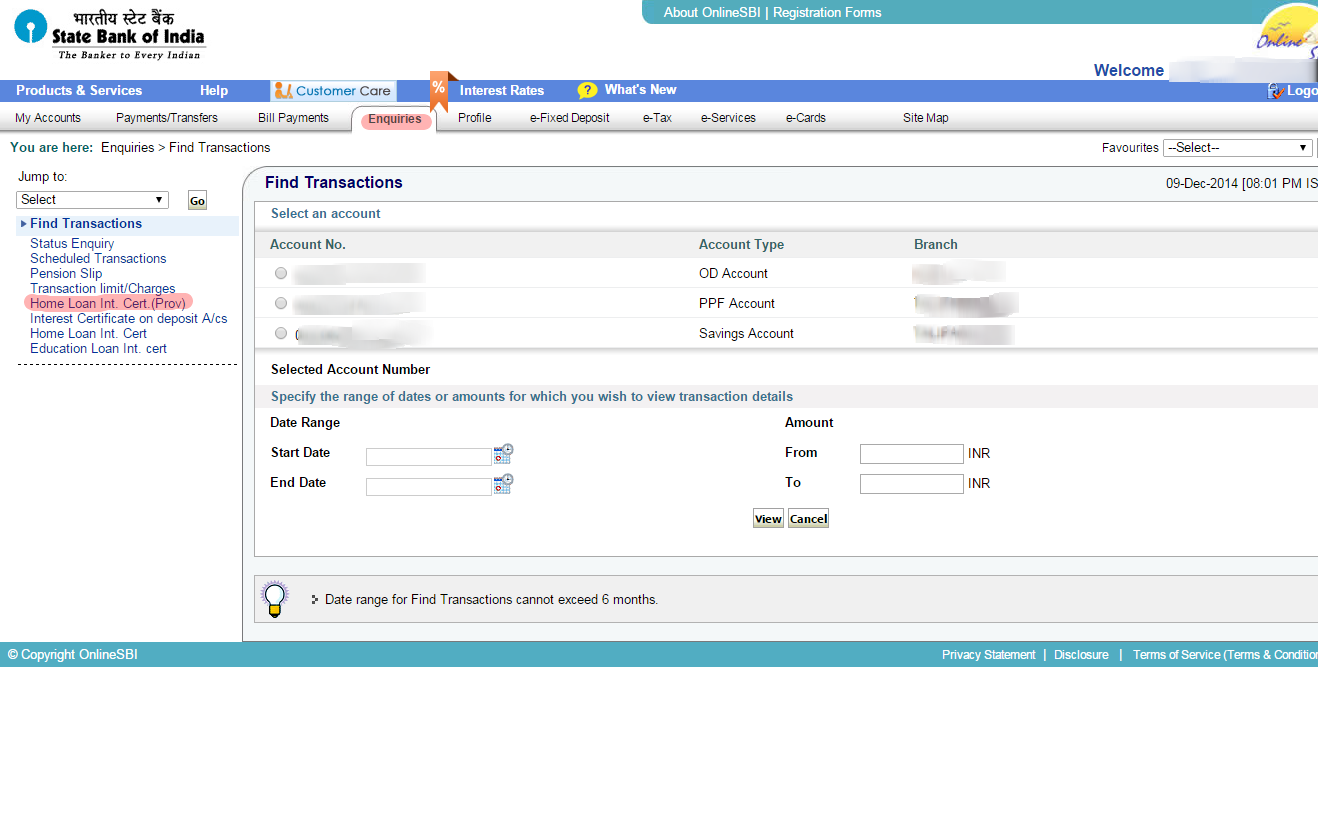Click the Account Type column header
Viewport: 1318px width, 829px height.
(x=741, y=245)
